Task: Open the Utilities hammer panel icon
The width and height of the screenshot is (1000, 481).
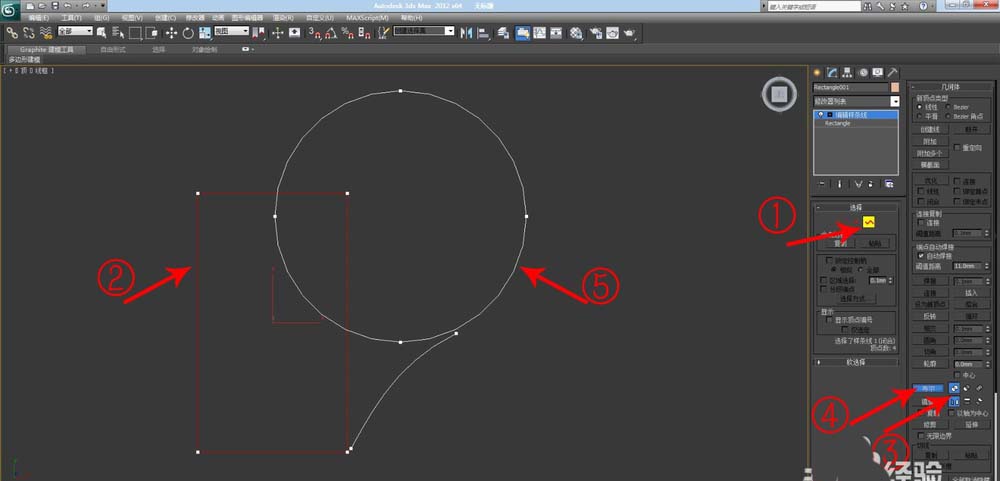Action: click(x=891, y=72)
